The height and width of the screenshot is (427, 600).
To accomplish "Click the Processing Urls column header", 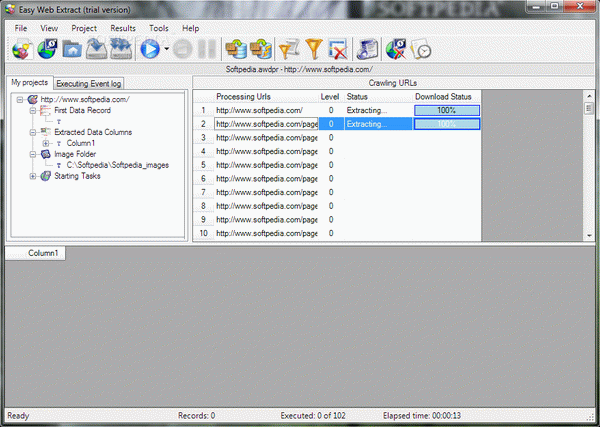I will point(266,96).
